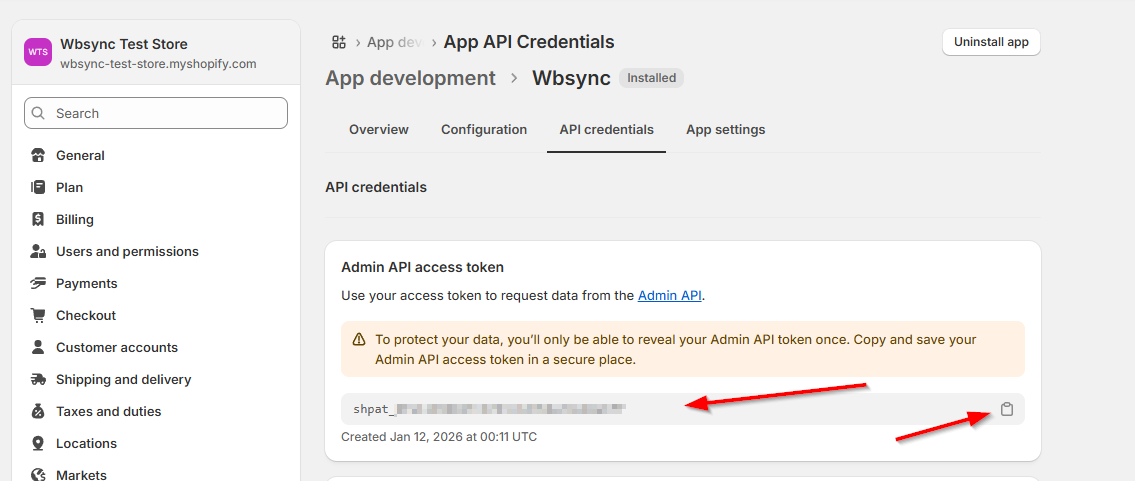Click the apps grid breadcrumb icon
This screenshot has height=481, width=1135.
pyautogui.click(x=339, y=42)
